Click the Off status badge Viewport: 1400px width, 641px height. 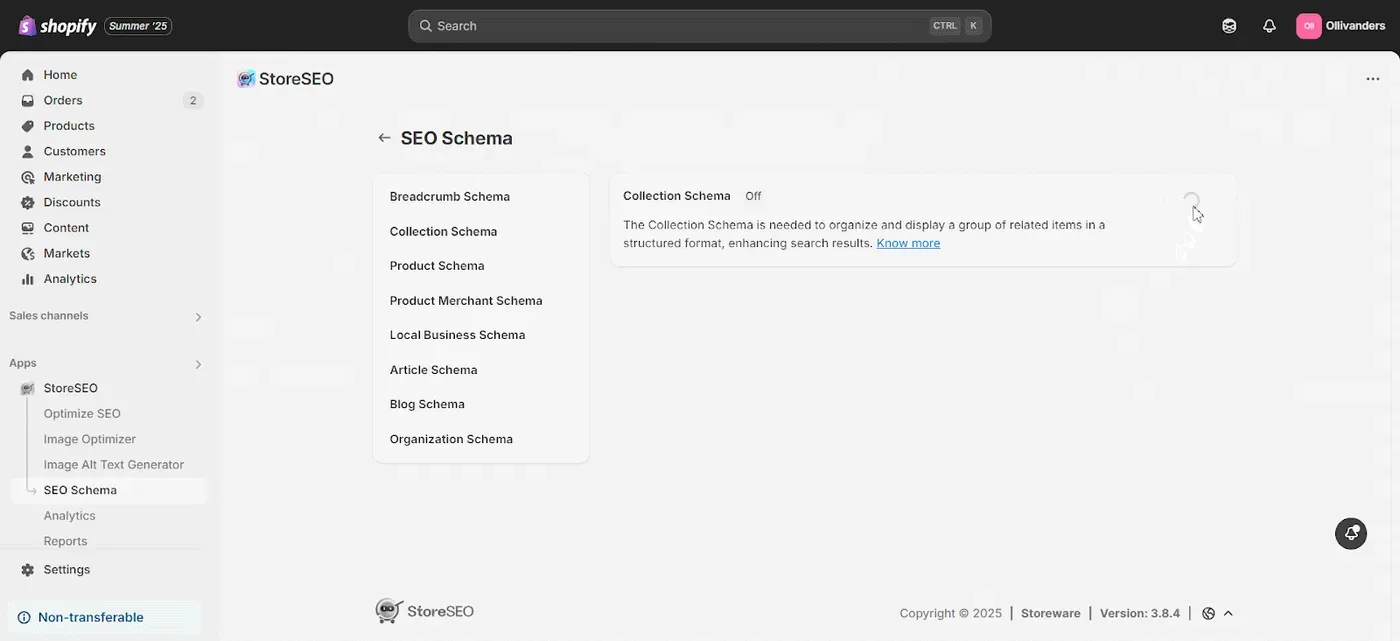753,196
